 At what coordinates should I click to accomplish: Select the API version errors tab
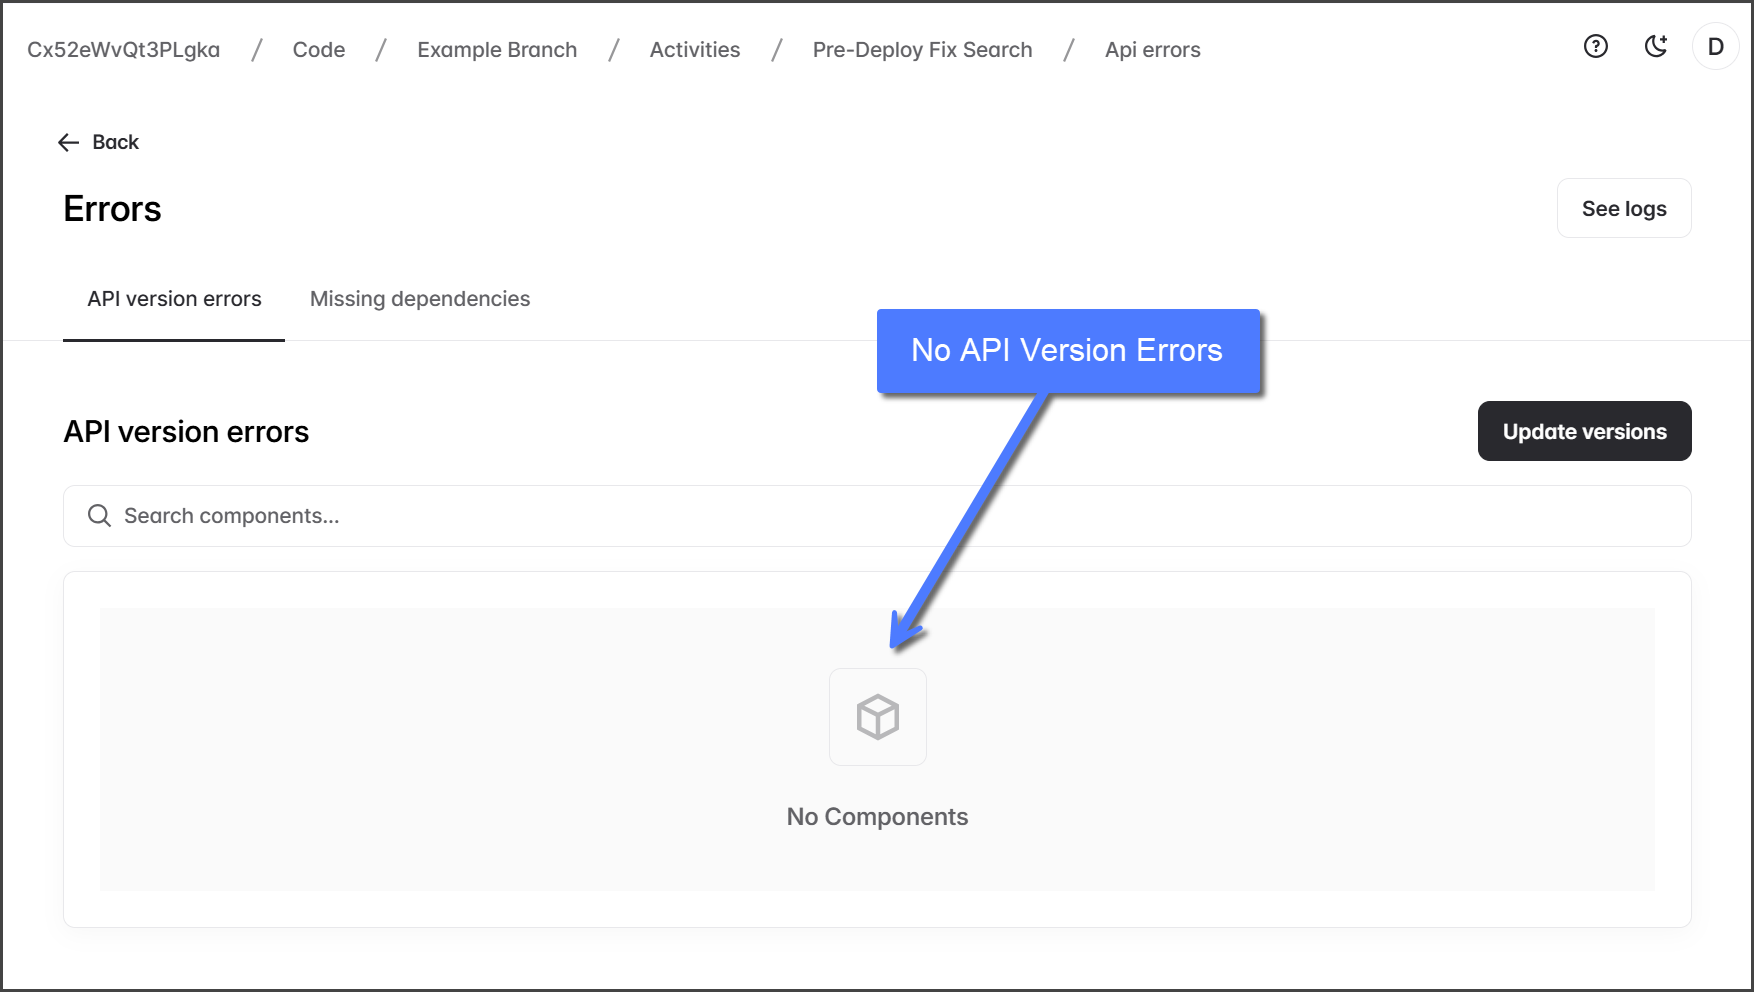click(x=174, y=299)
